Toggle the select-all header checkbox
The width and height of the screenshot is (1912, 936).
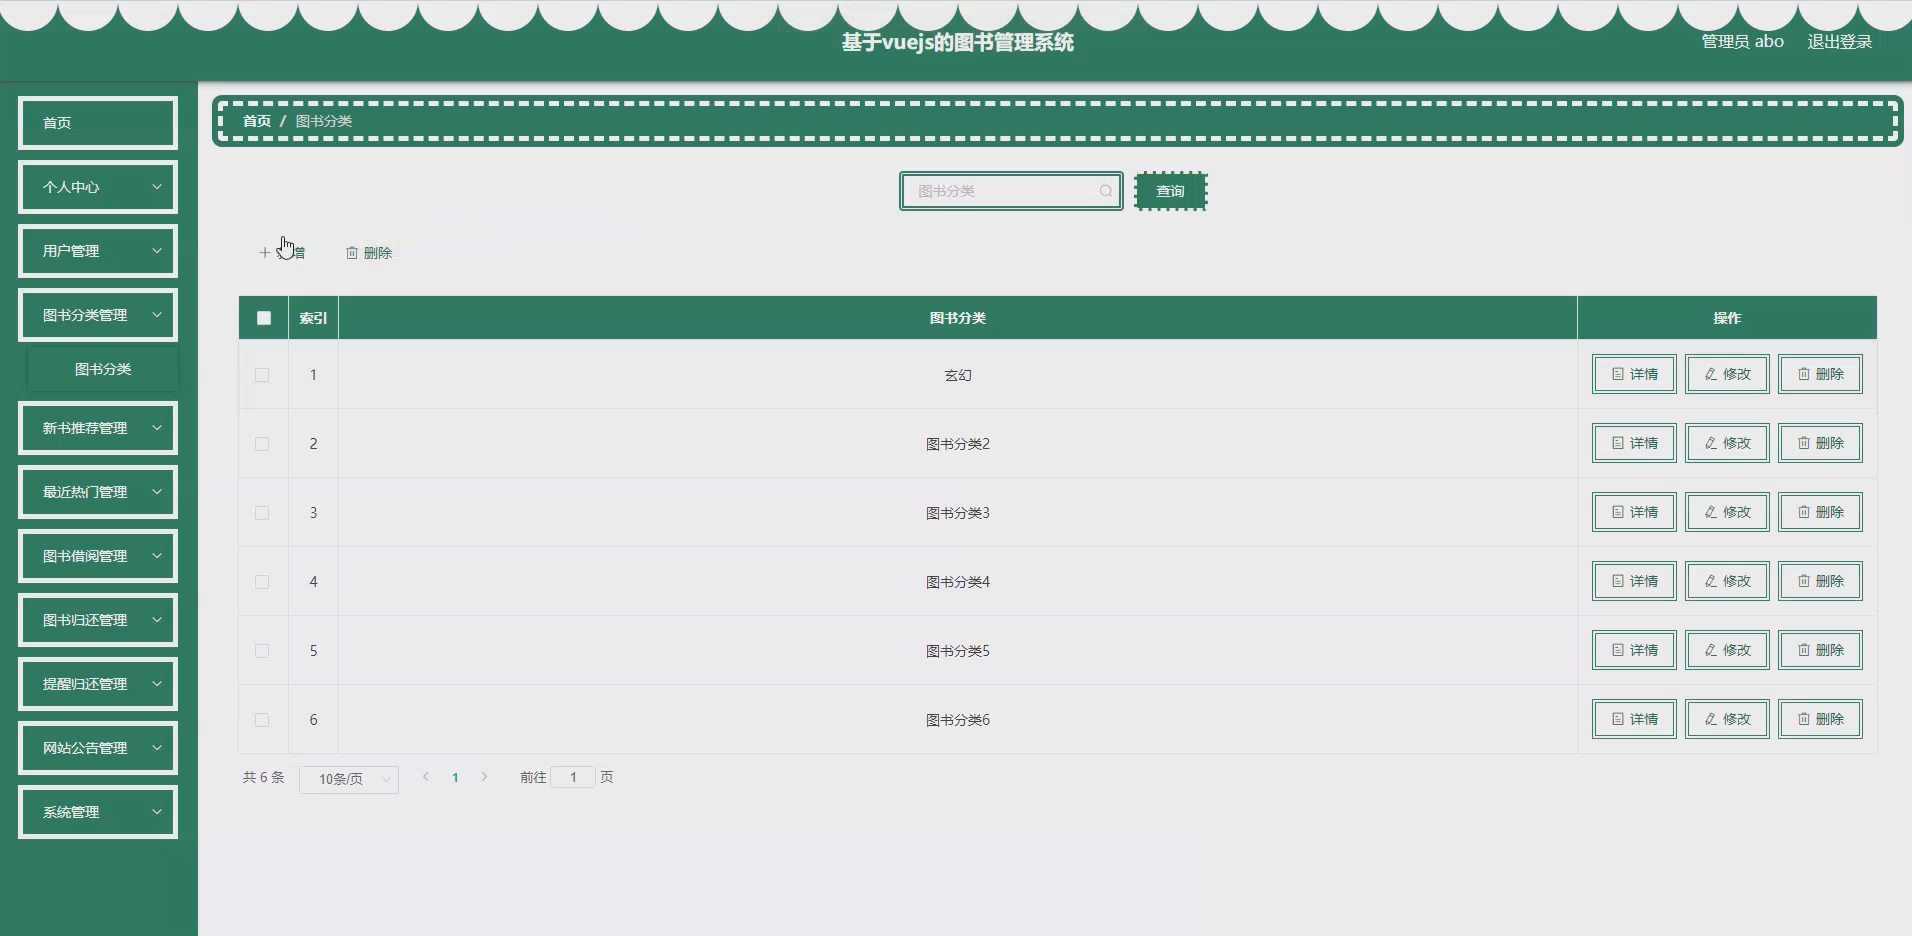click(x=264, y=318)
